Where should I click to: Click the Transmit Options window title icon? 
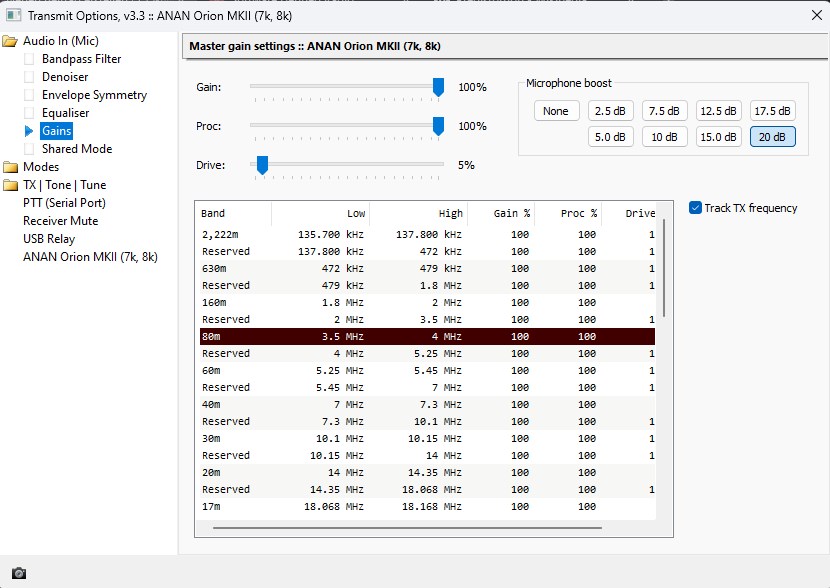coord(13,15)
